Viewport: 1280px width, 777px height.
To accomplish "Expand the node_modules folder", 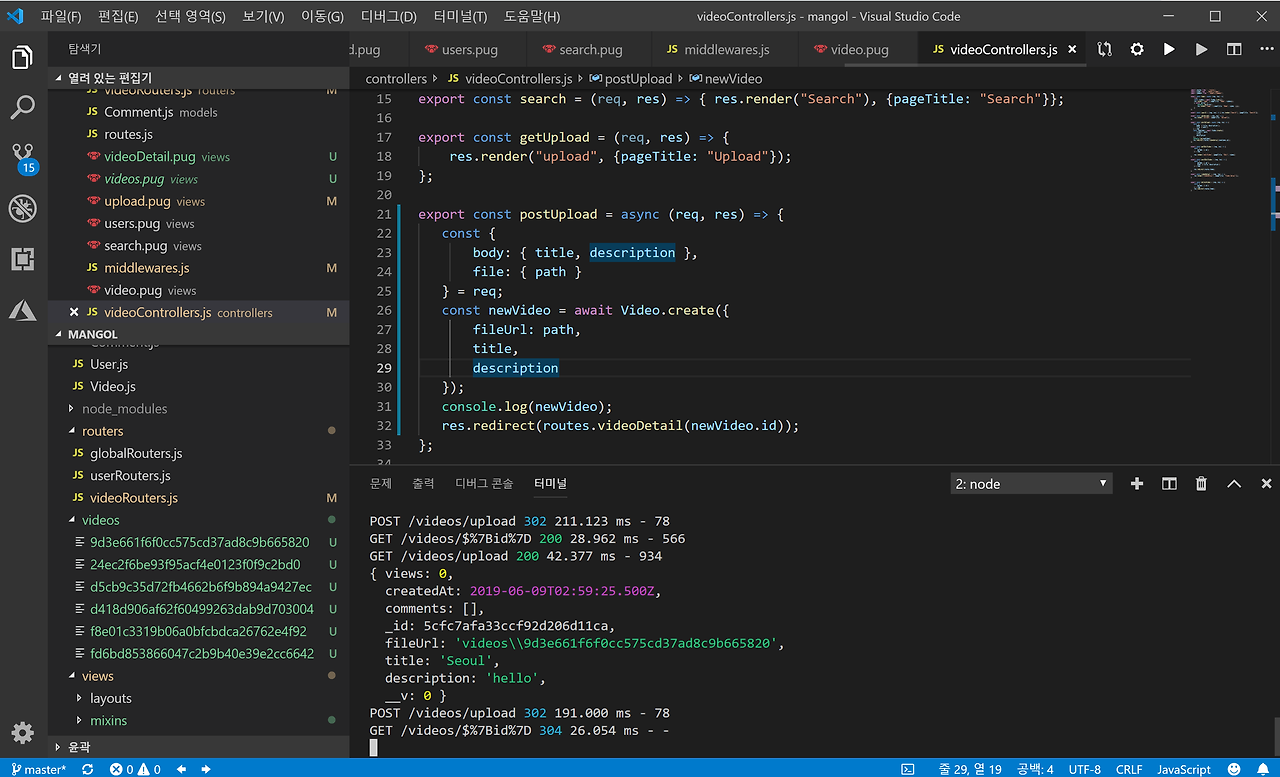I will pyautogui.click(x=124, y=409).
